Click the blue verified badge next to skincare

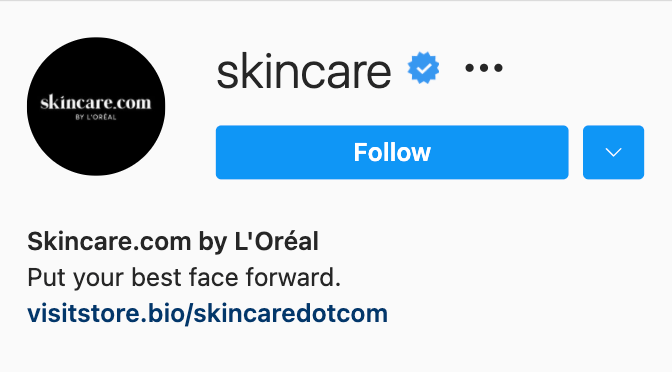[423, 68]
